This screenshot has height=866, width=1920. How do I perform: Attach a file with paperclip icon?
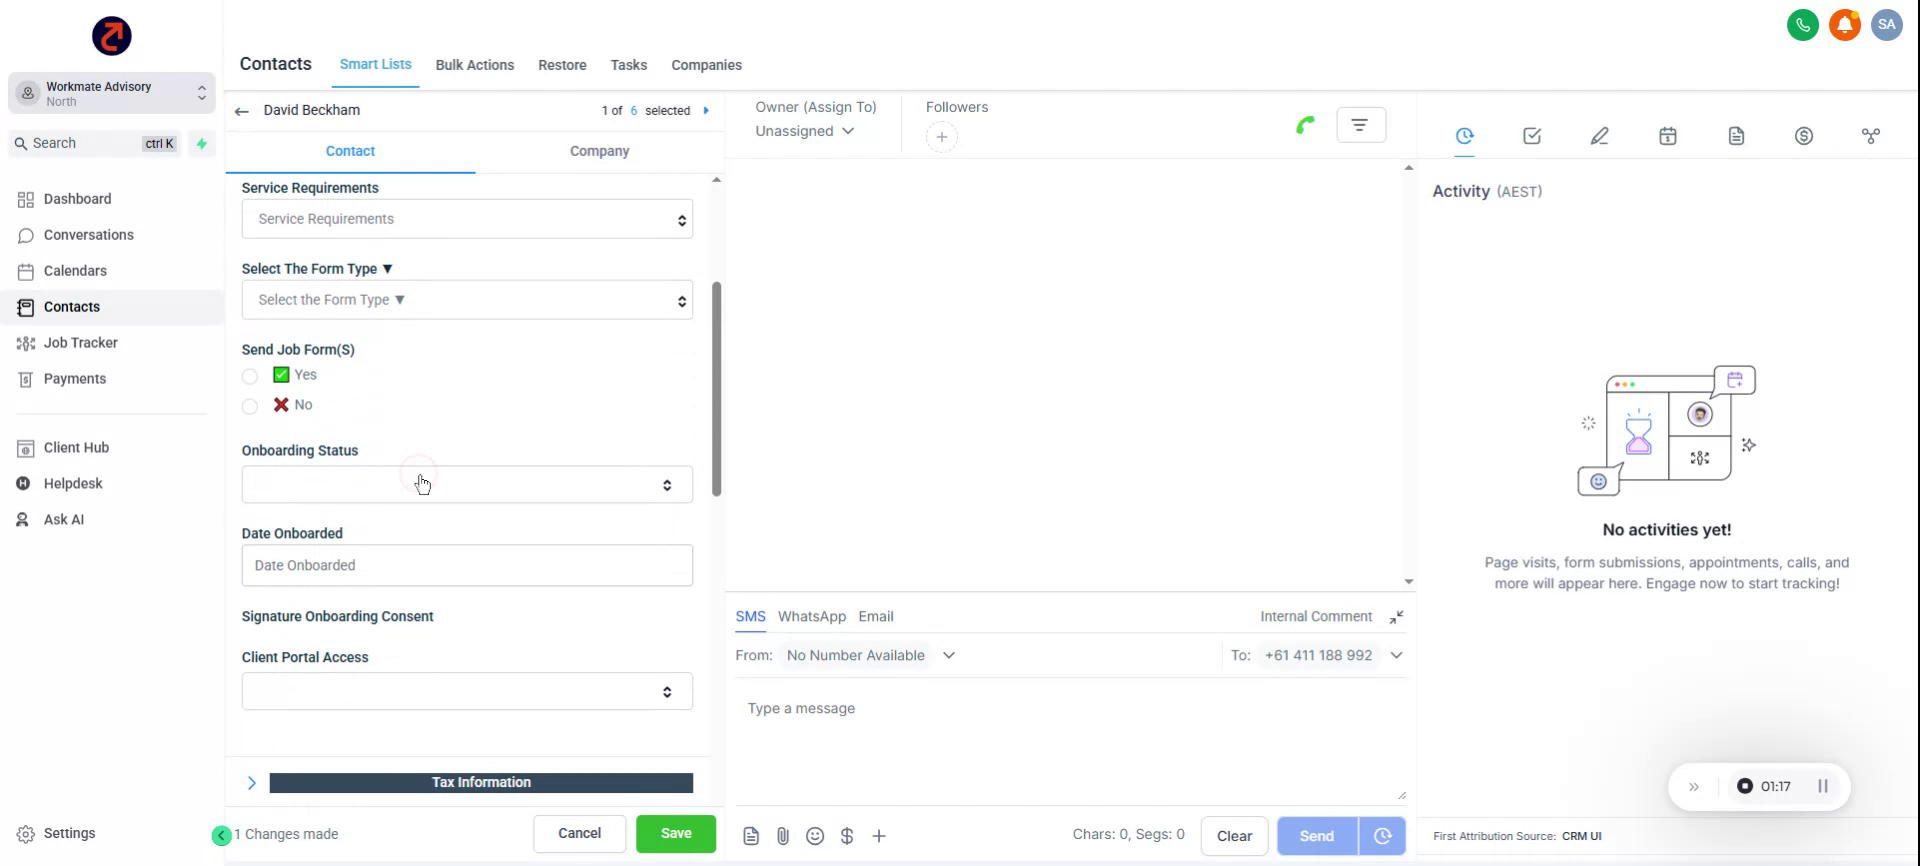pos(783,836)
